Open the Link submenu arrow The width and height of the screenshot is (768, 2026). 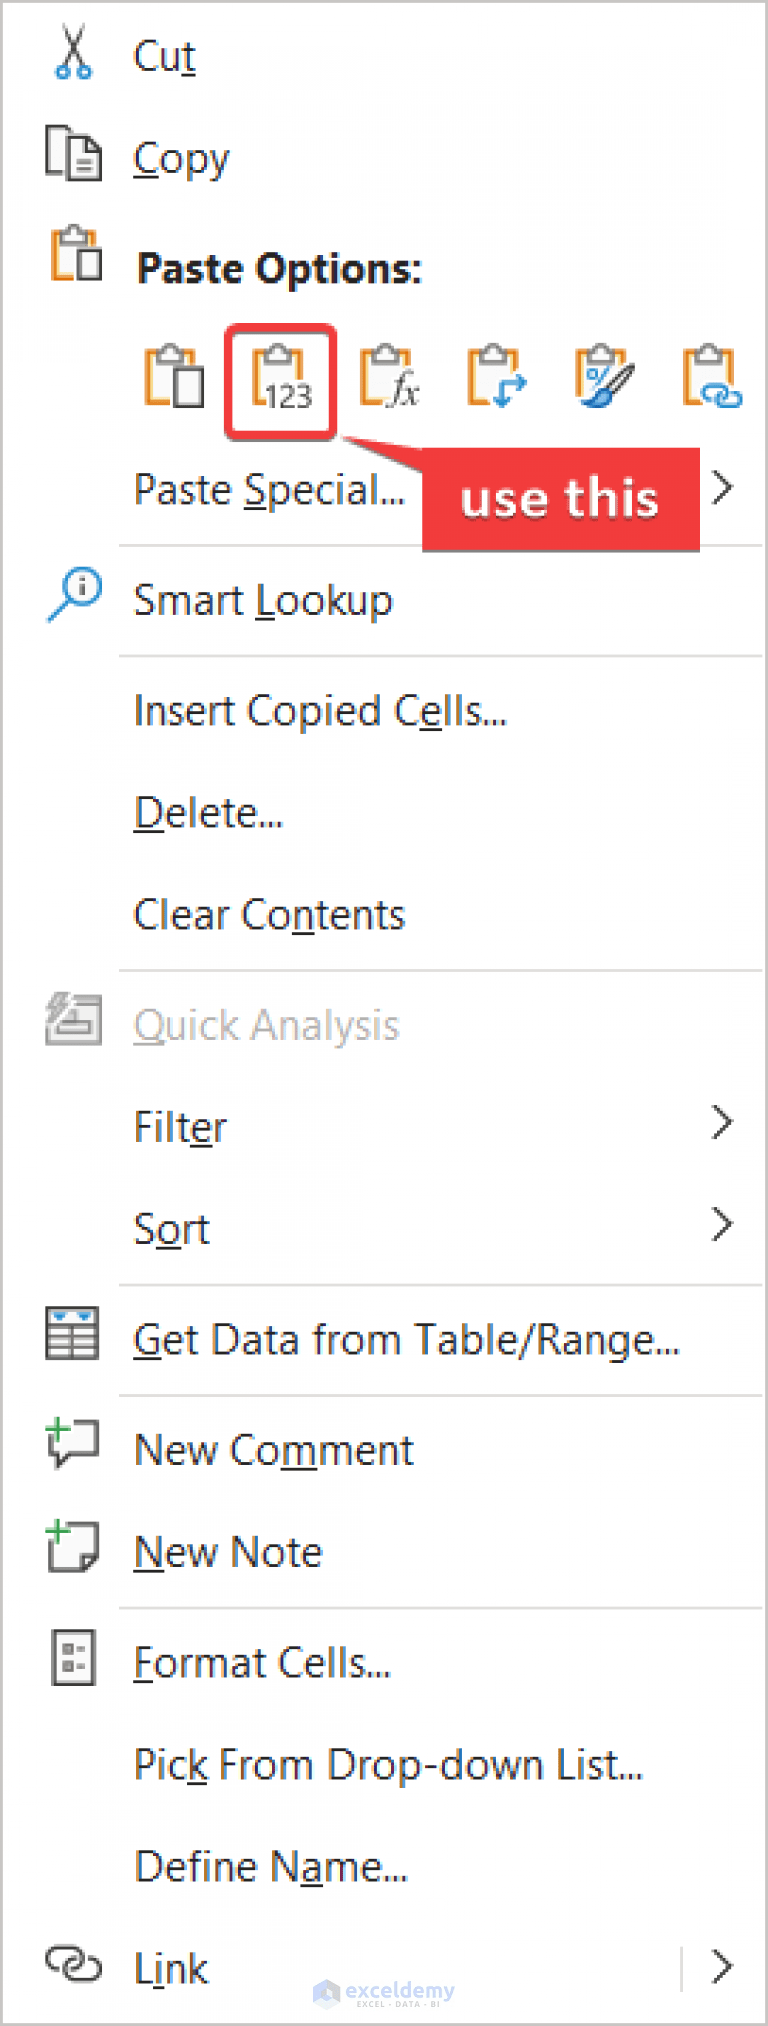coord(722,1965)
